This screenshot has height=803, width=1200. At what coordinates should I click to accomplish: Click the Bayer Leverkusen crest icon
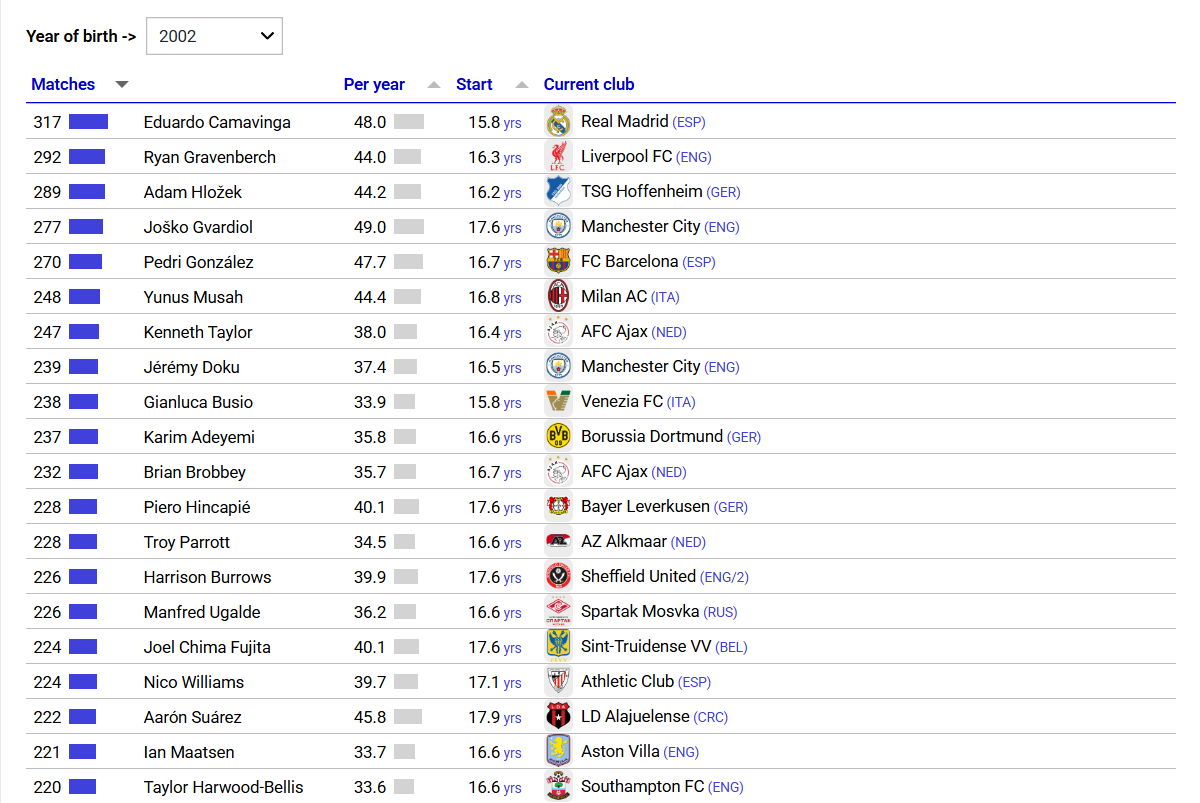click(558, 507)
